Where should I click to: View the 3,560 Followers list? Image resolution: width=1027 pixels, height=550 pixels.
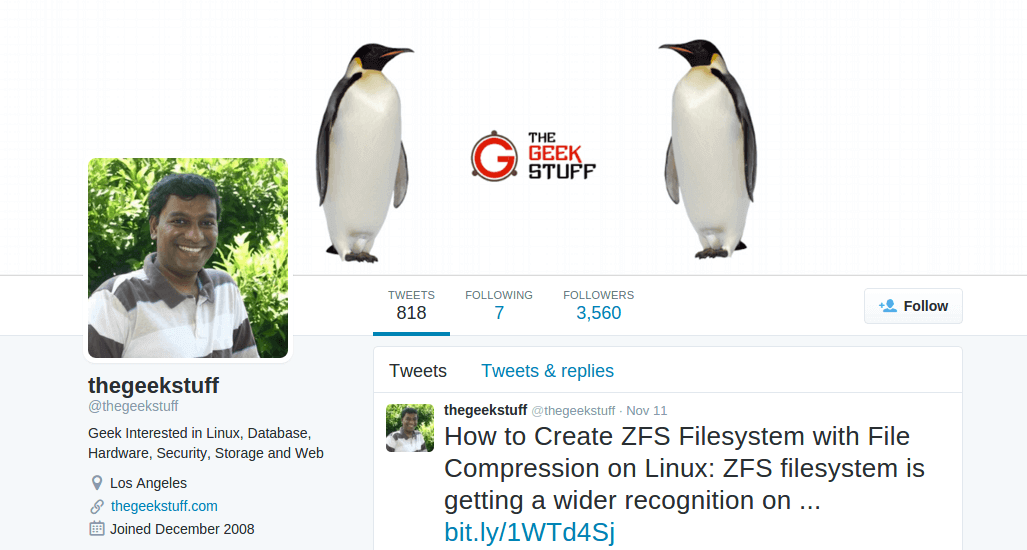pyautogui.click(x=599, y=306)
